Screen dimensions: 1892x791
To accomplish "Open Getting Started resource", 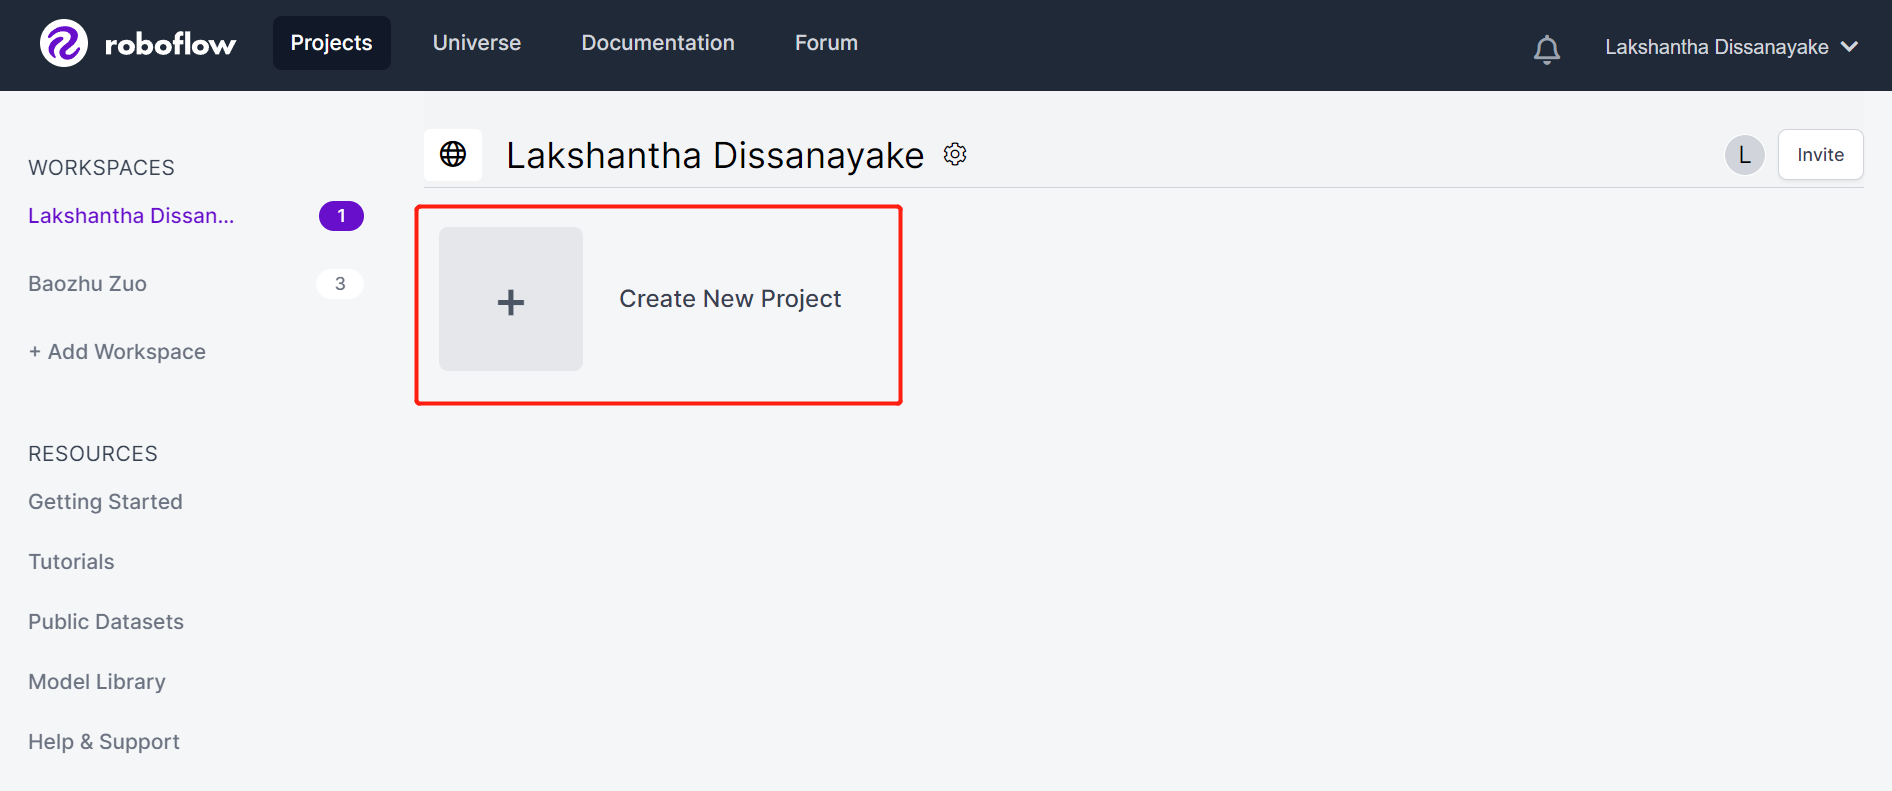I will [105, 502].
